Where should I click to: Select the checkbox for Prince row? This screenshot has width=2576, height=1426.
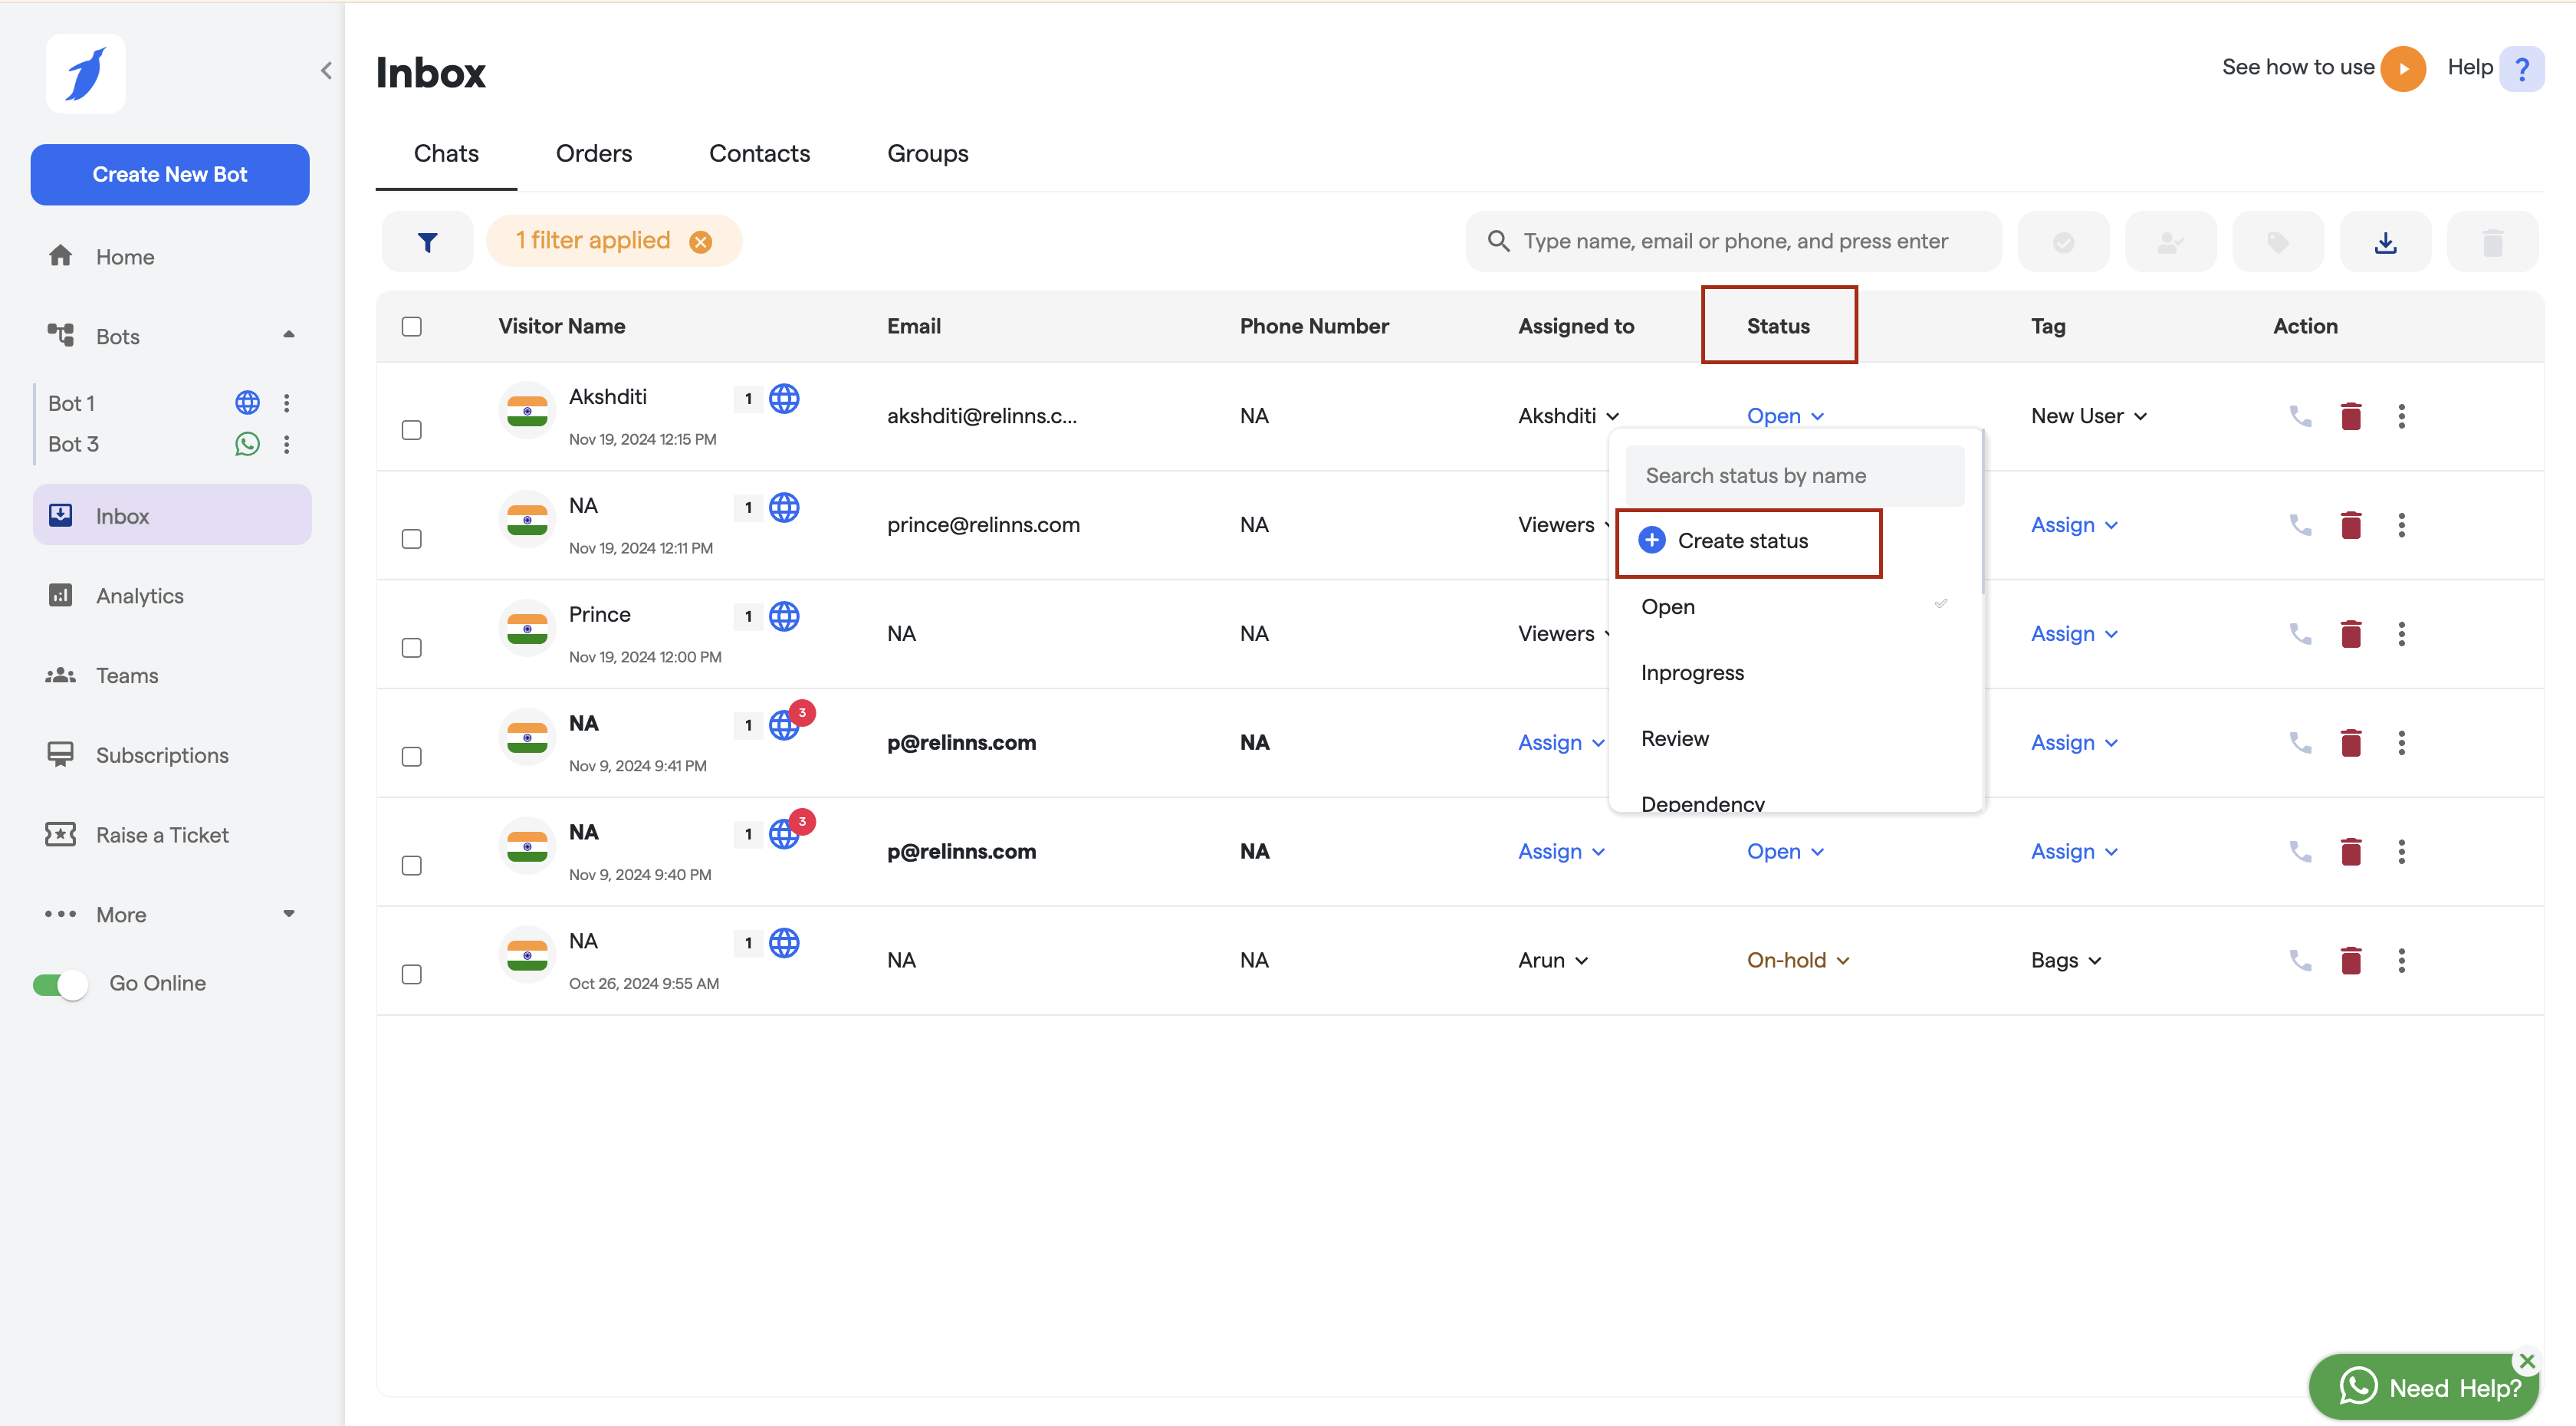(411, 648)
